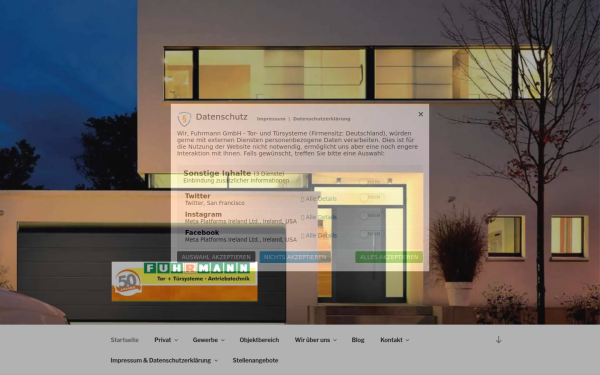The image size is (600, 375).
Task: Toggle the Sonstige Inhalte group switch
Action: [x=372, y=182]
